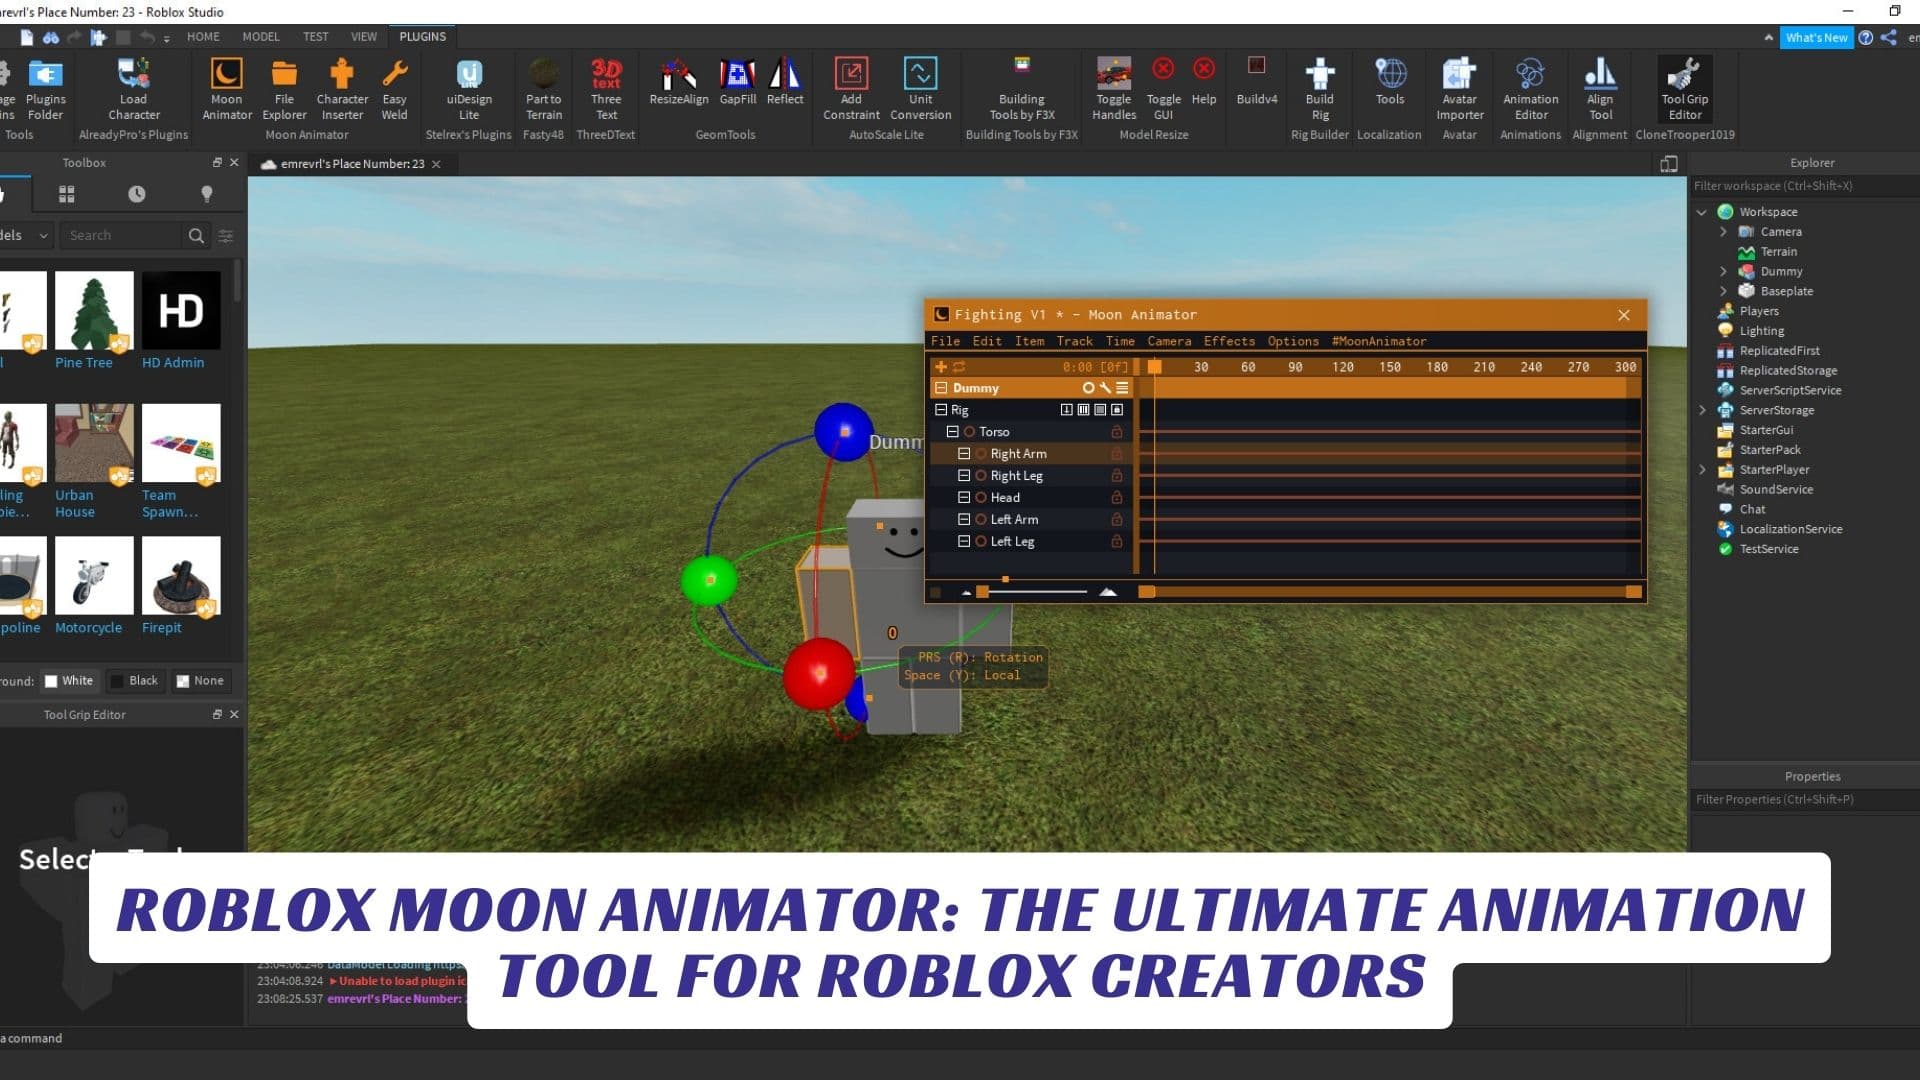
Task: Open the Track menu in Moon Animator
Action: (1074, 342)
